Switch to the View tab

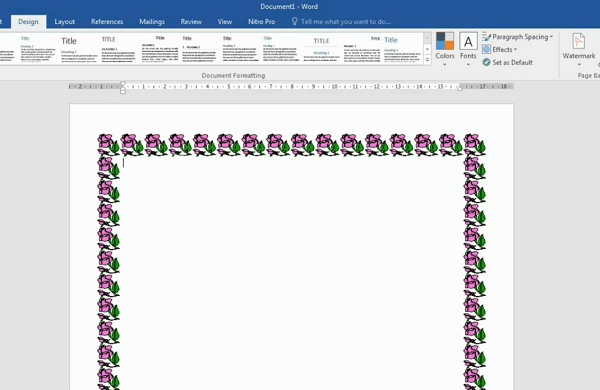coord(225,22)
